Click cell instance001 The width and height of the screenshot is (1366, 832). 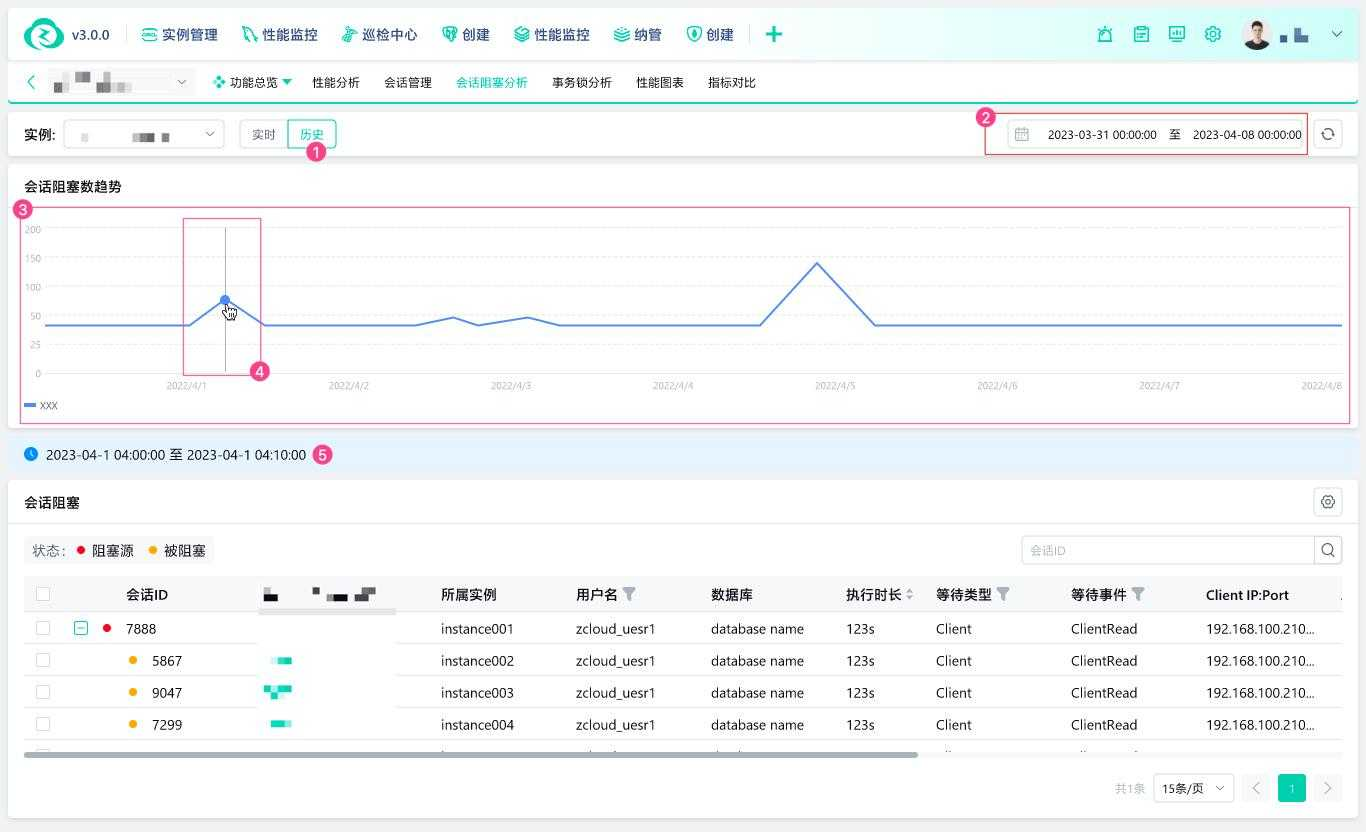coord(477,629)
